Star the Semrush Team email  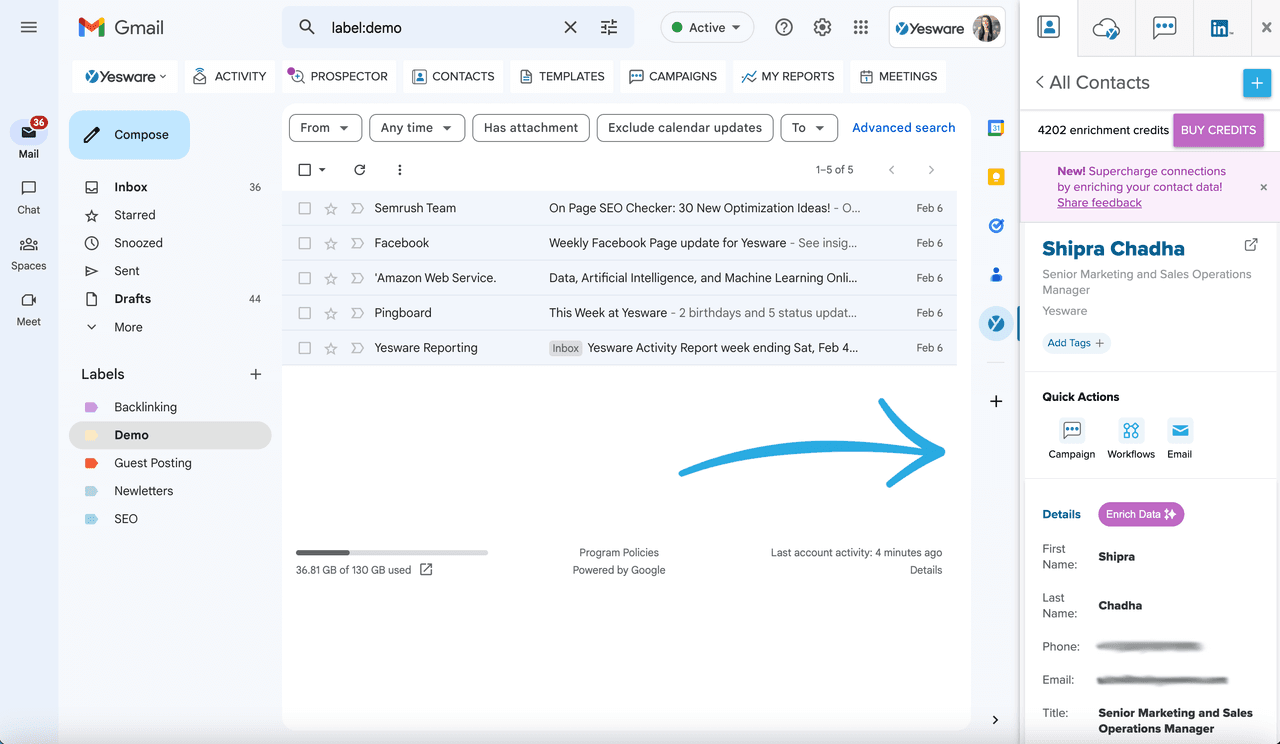[x=332, y=208]
